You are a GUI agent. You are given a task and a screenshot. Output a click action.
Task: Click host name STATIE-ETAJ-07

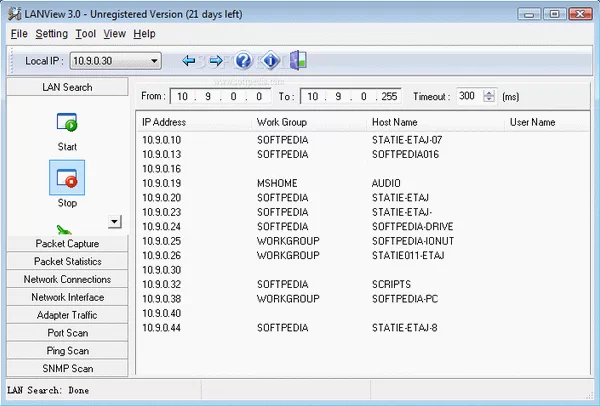point(407,140)
